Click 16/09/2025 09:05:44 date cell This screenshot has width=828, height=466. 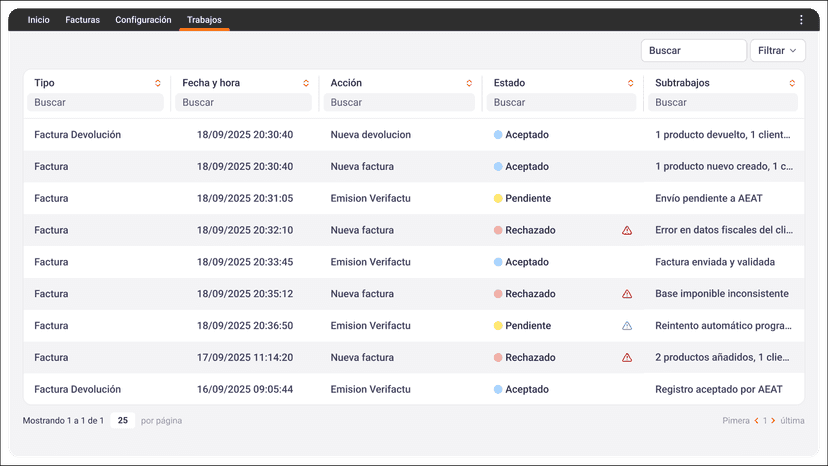pos(245,389)
